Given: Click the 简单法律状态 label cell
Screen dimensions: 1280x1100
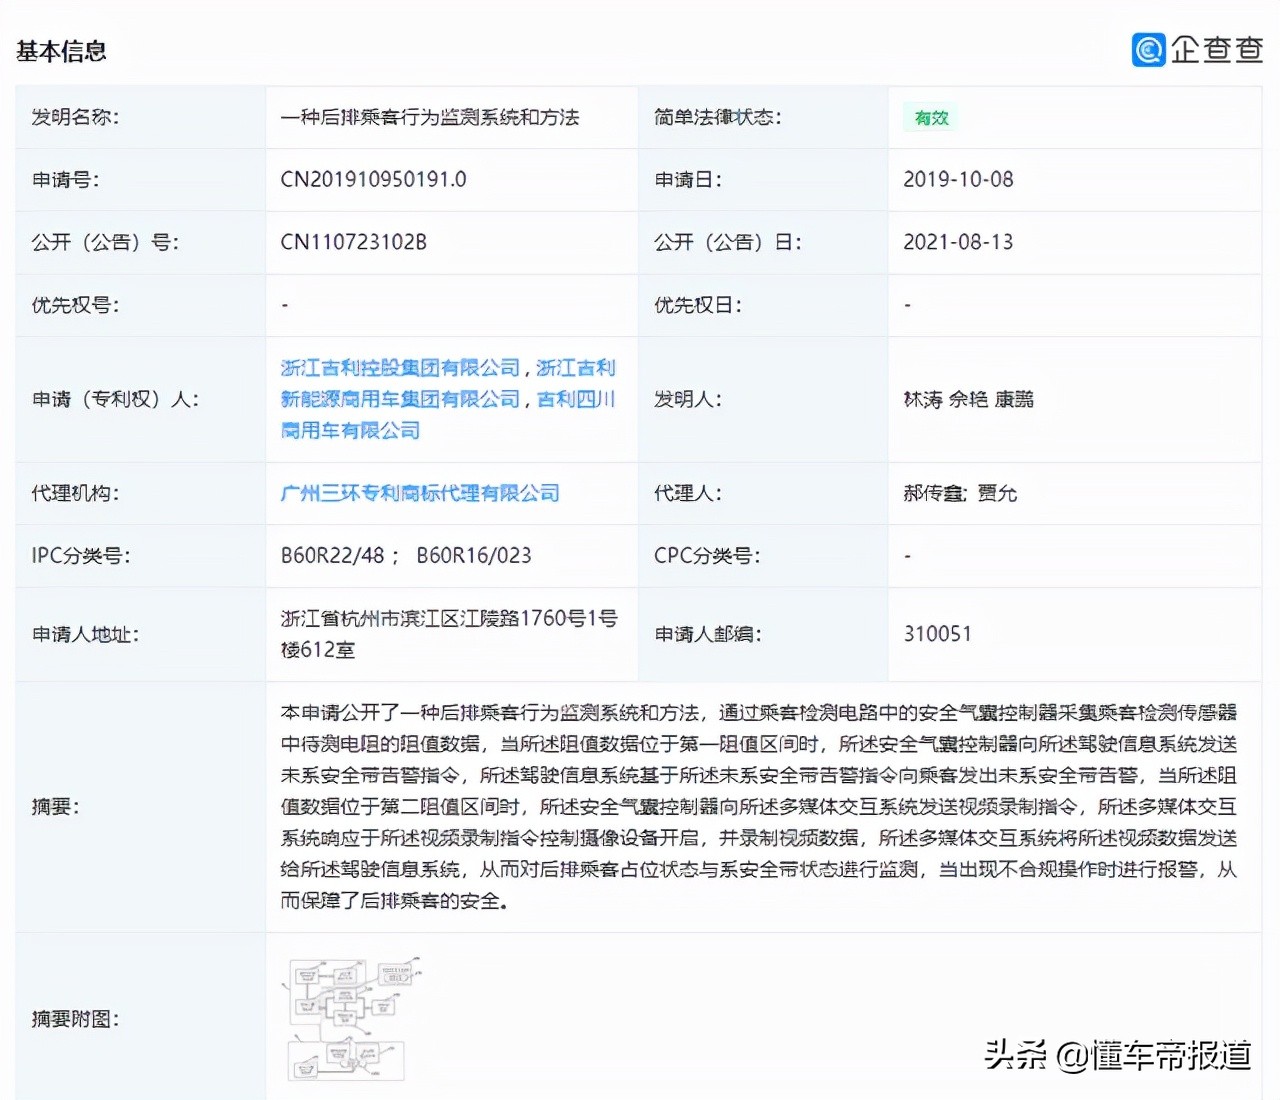Looking at the screenshot, I should coord(763,117).
